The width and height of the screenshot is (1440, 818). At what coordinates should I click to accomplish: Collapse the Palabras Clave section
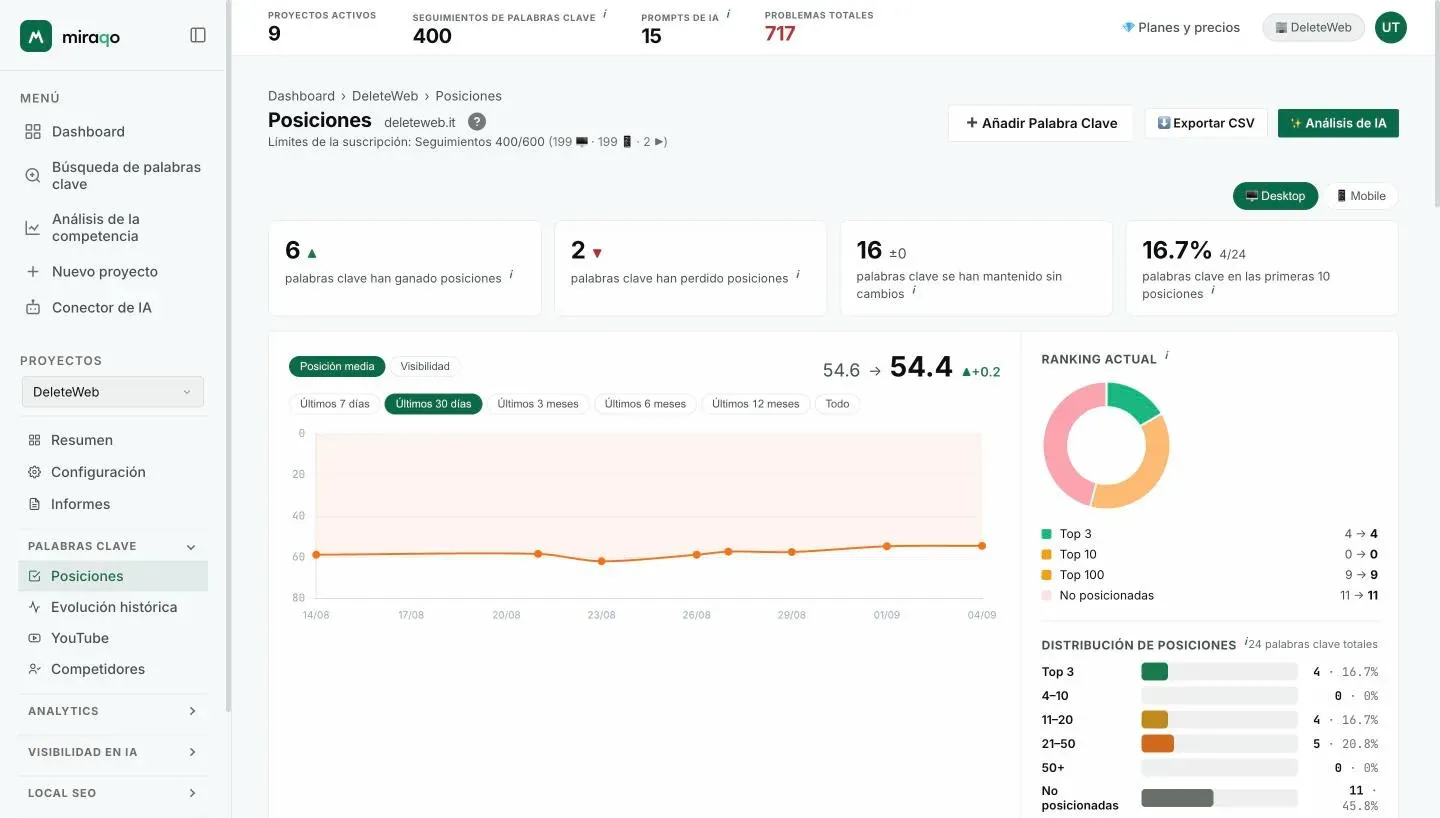[191, 547]
